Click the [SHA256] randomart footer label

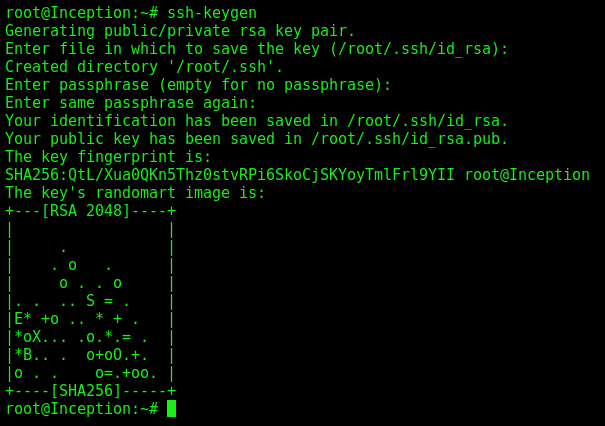pos(86,391)
